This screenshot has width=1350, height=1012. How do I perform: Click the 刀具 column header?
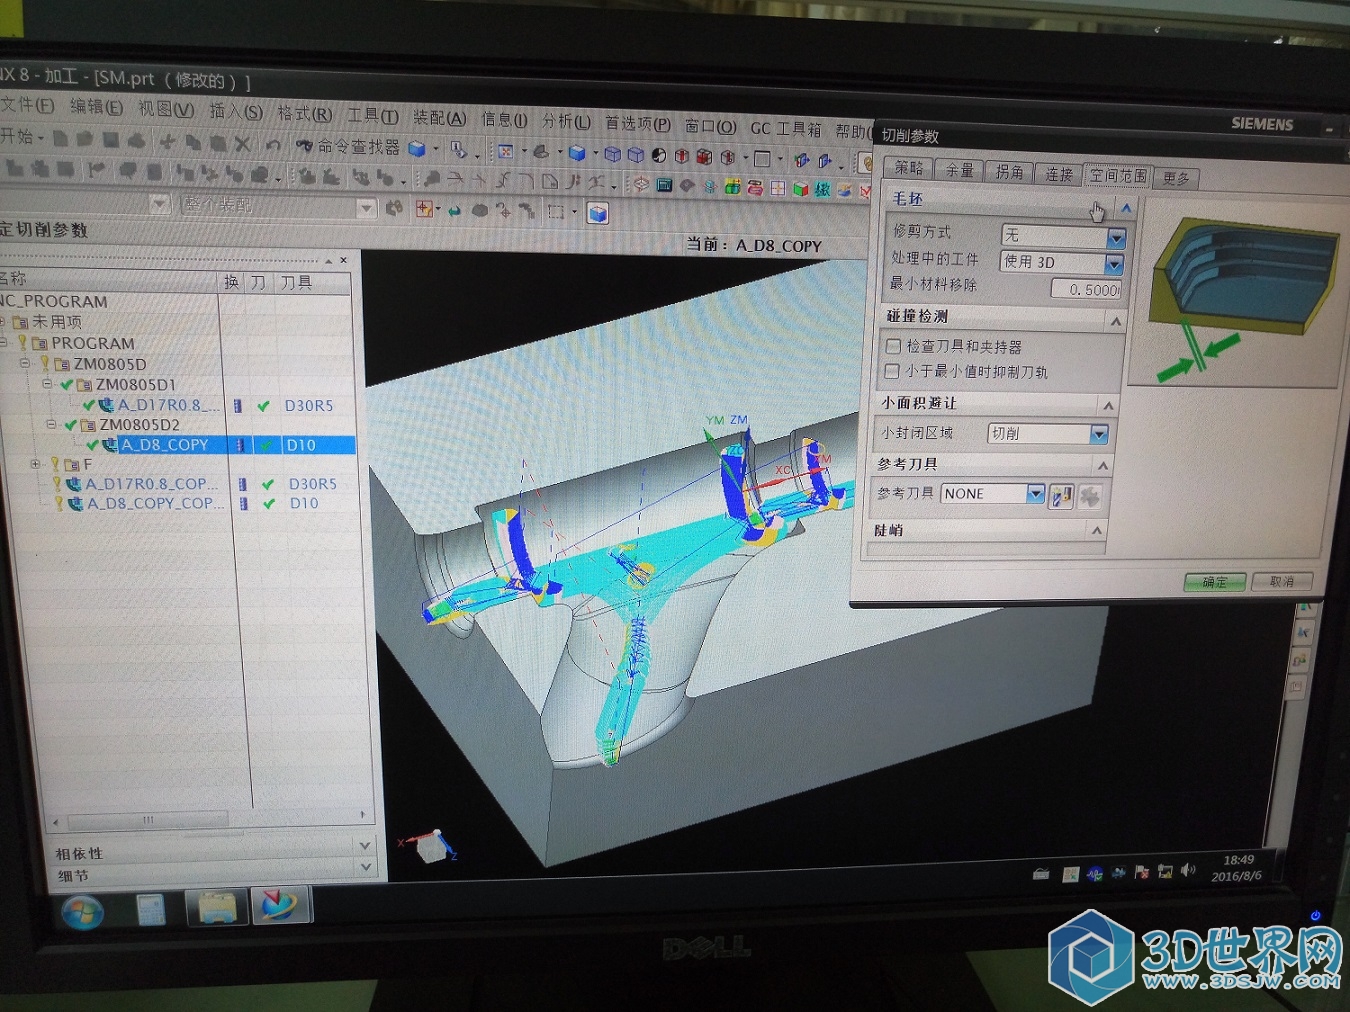(297, 283)
